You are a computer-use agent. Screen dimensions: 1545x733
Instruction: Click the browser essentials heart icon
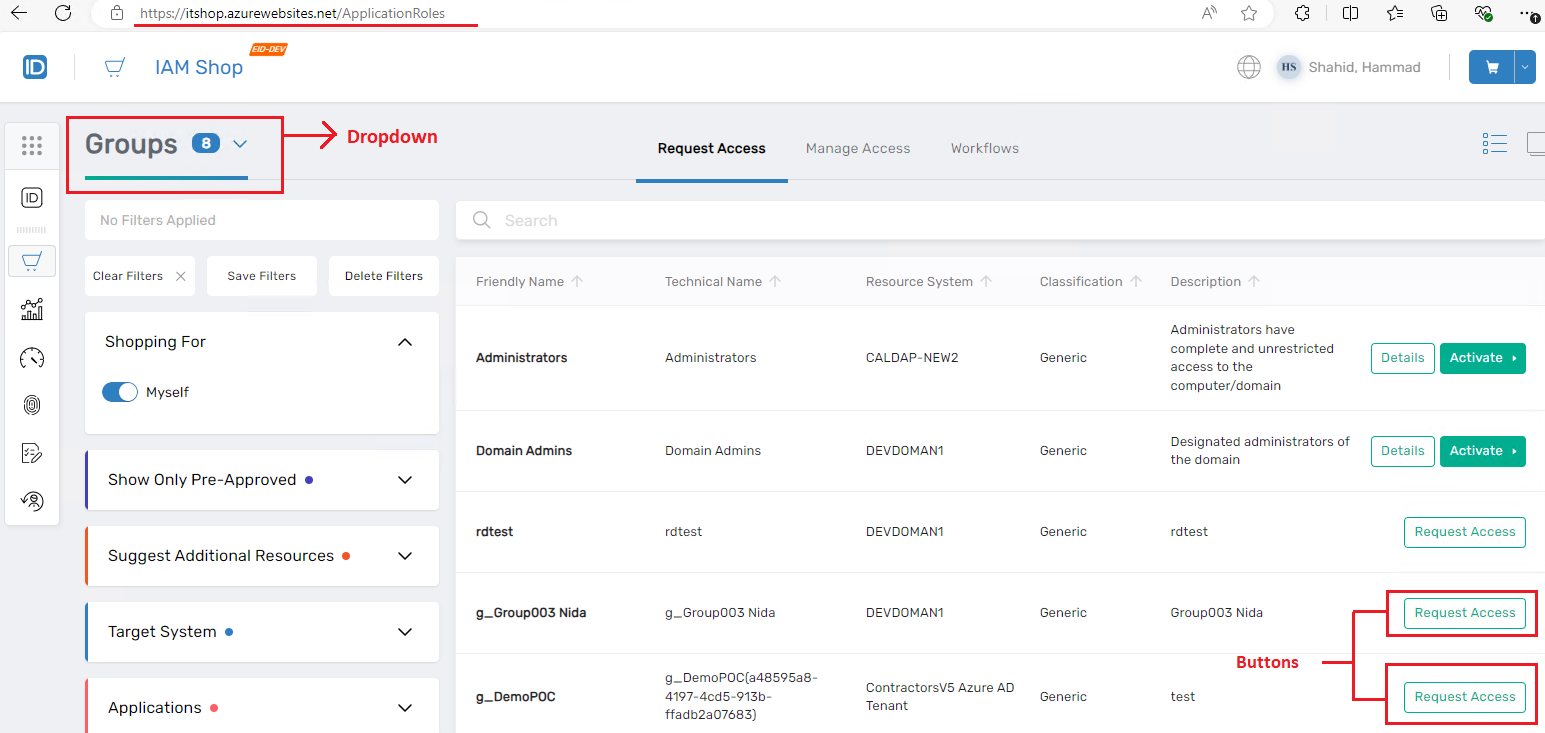point(1484,13)
